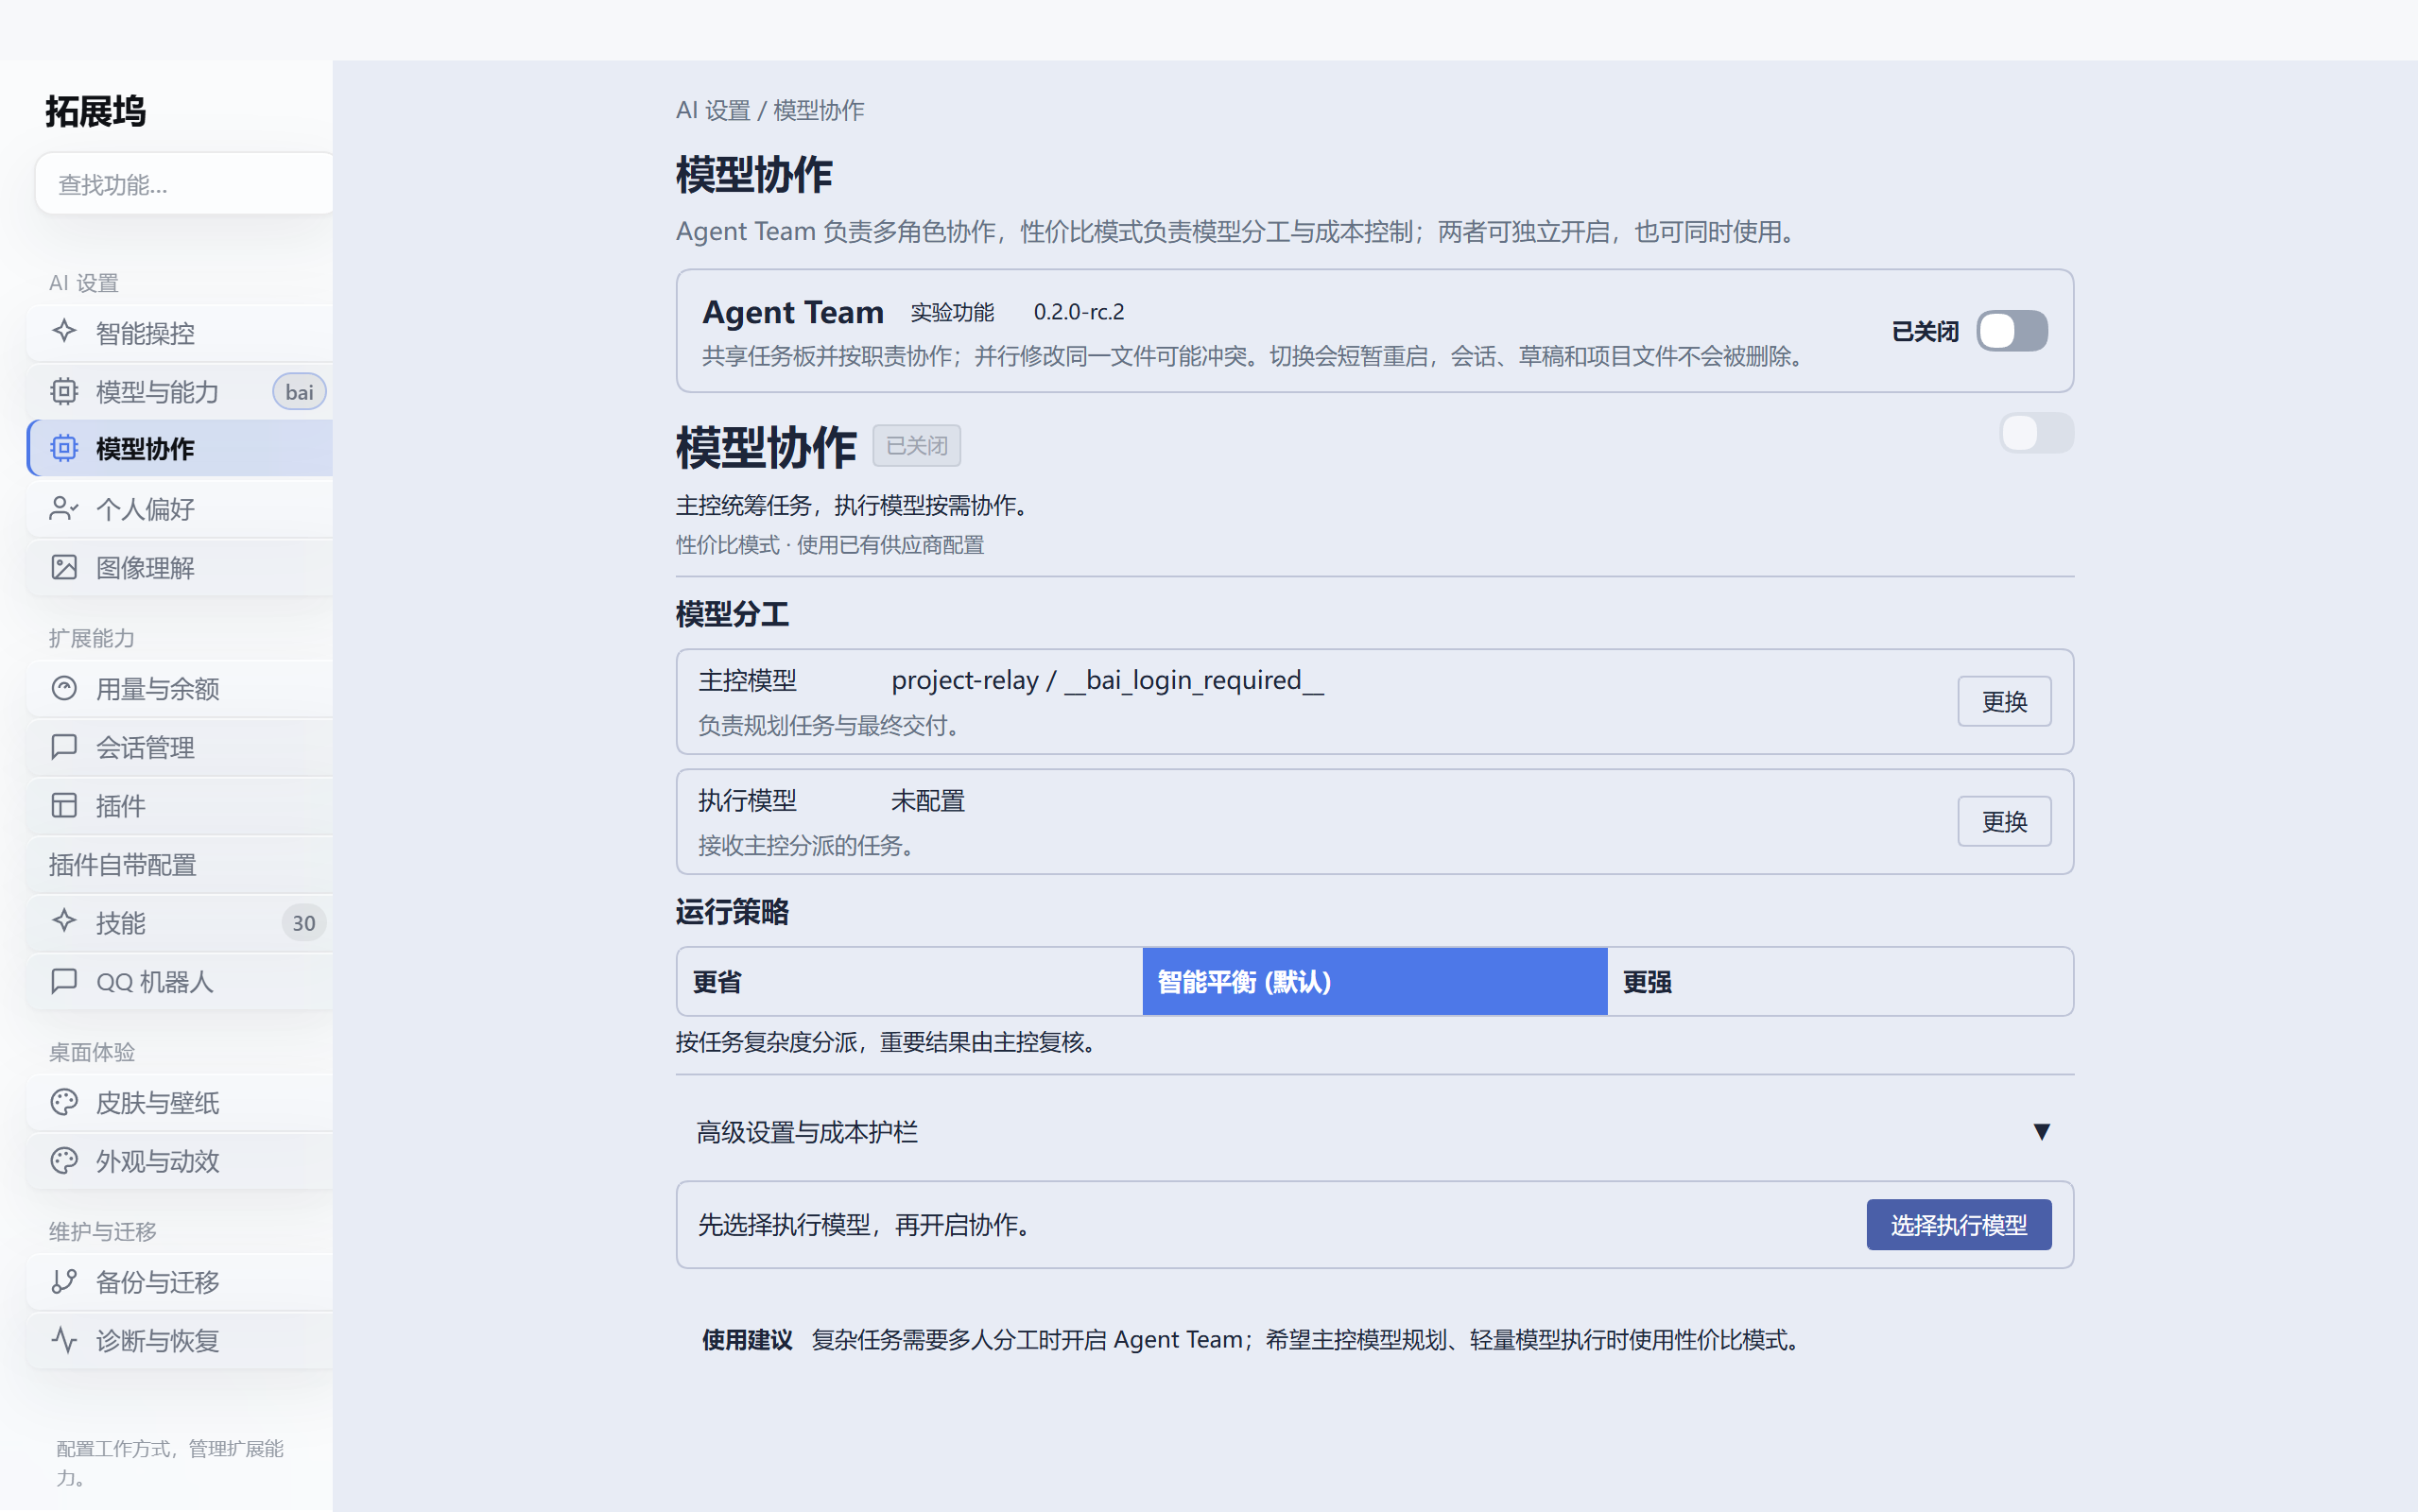Click the 30 count badge on 技能
The height and width of the screenshot is (1512, 2418).
pos(303,923)
